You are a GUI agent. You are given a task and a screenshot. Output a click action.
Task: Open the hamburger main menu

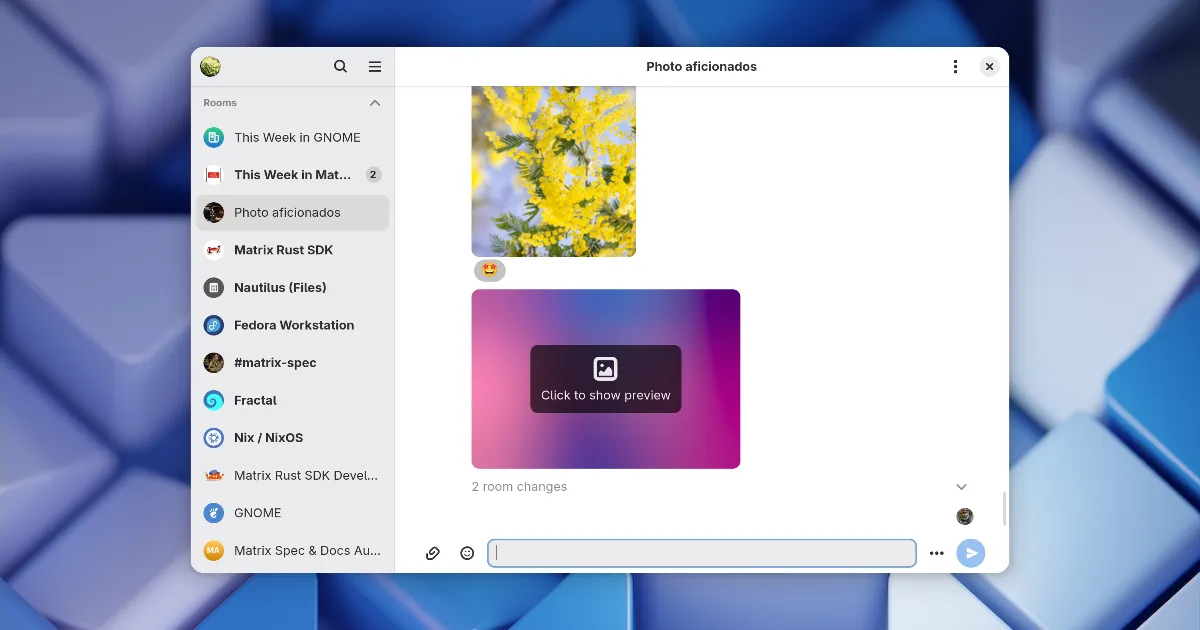click(375, 67)
